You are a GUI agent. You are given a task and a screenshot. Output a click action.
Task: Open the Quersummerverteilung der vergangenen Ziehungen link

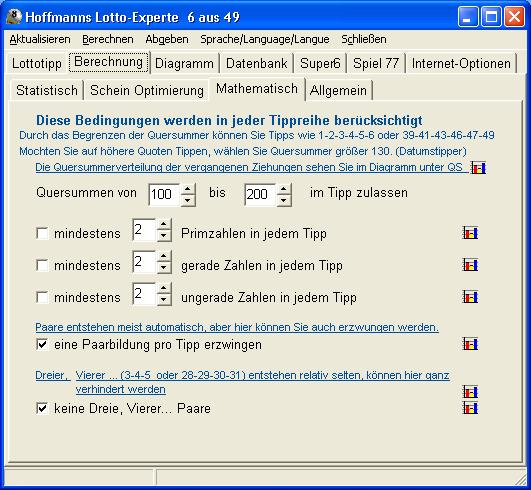point(249,167)
